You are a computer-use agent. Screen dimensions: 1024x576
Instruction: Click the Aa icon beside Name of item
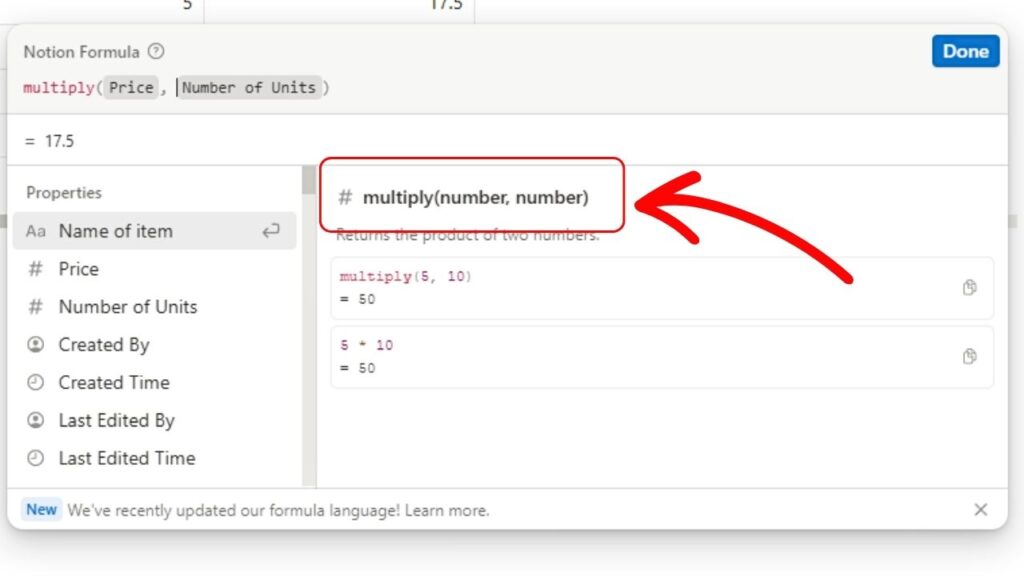tap(36, 231)
